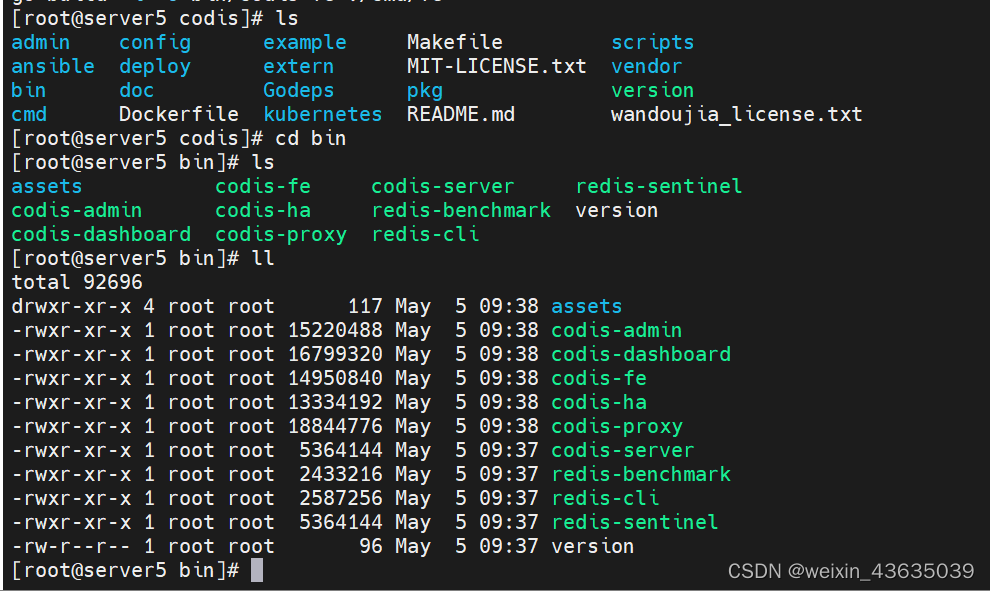Select file size '14950840' of codis-fe
Image resolution: width=990 pixels, height=591 pixels.
[x=335, y=378]
